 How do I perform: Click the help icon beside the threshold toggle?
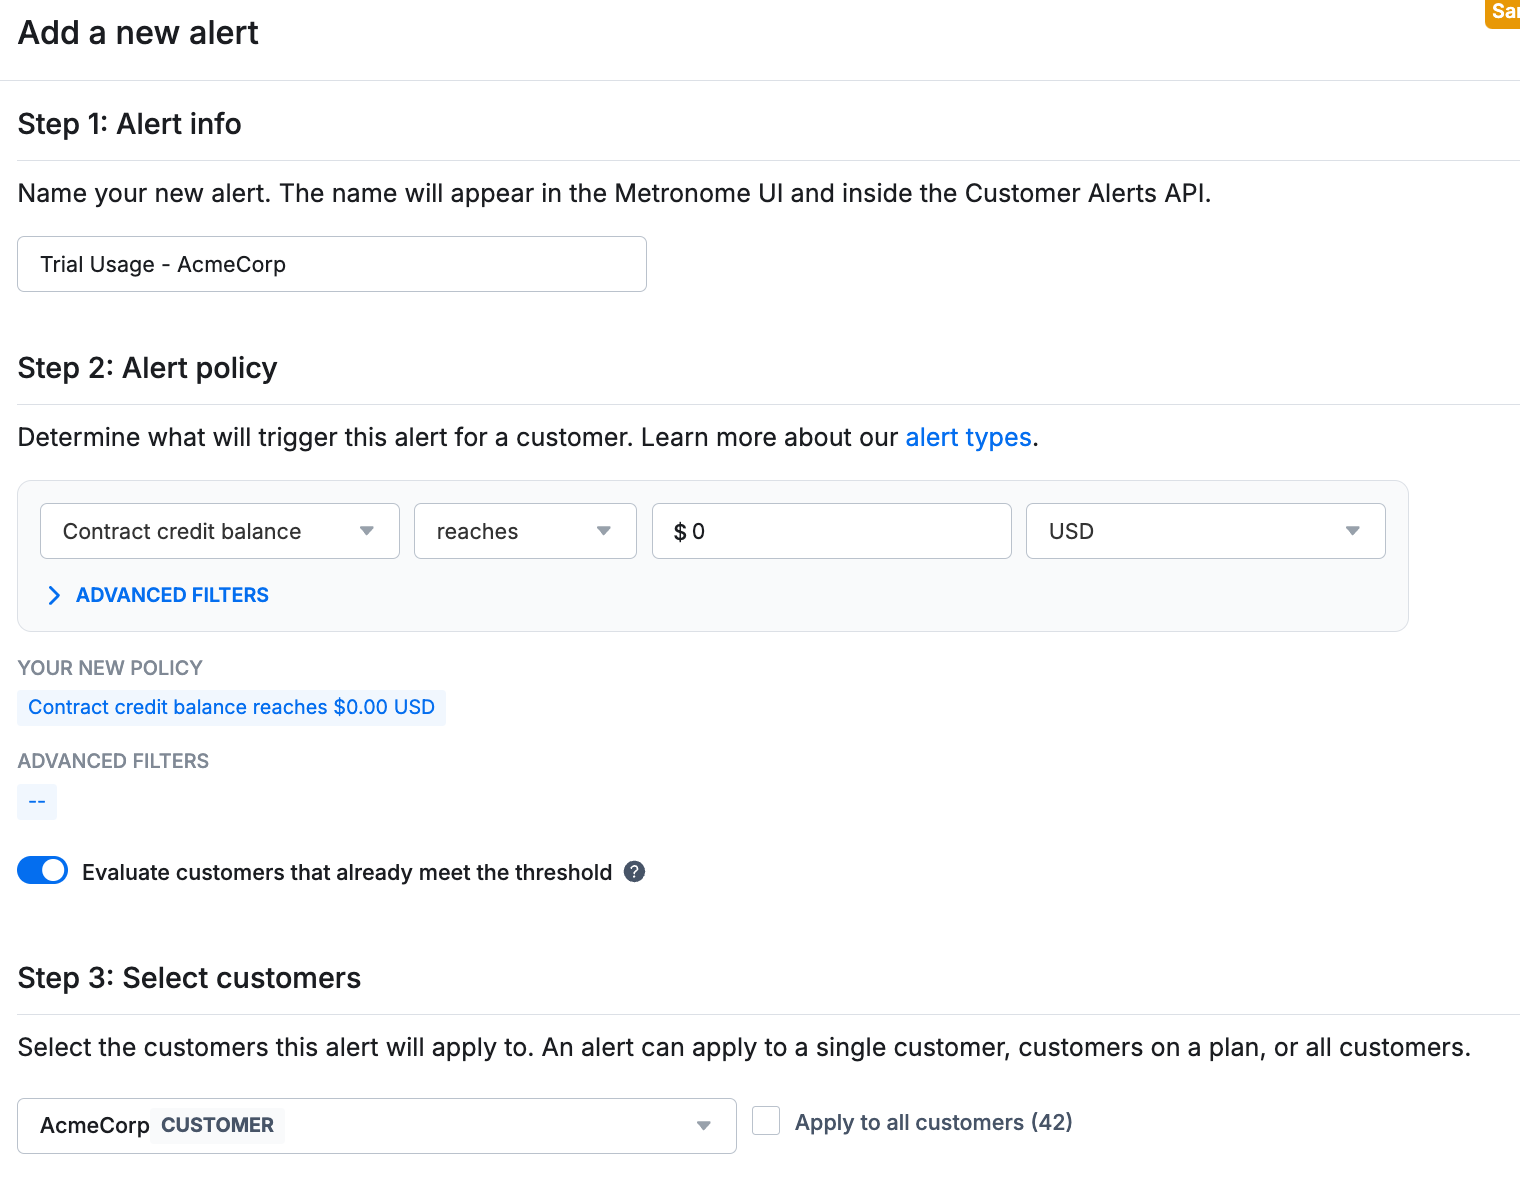[x=634, y=872]
